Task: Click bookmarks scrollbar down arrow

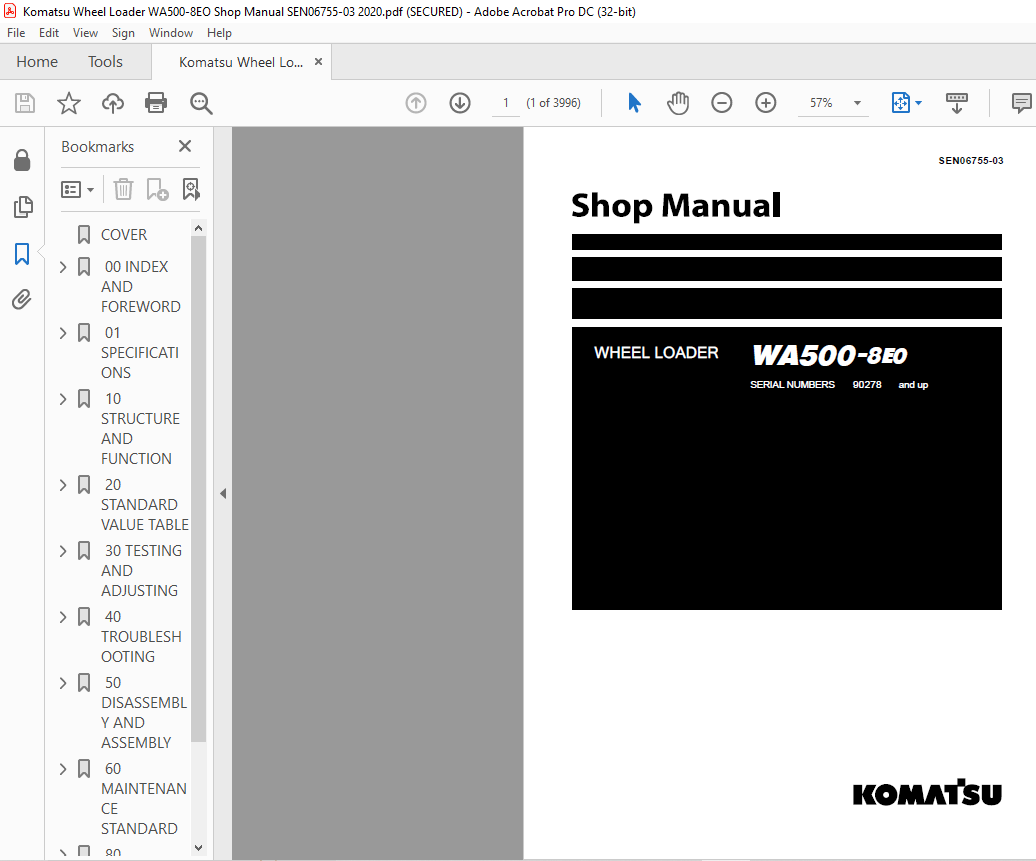Action: pyautogui.click(x=198, y=848)
